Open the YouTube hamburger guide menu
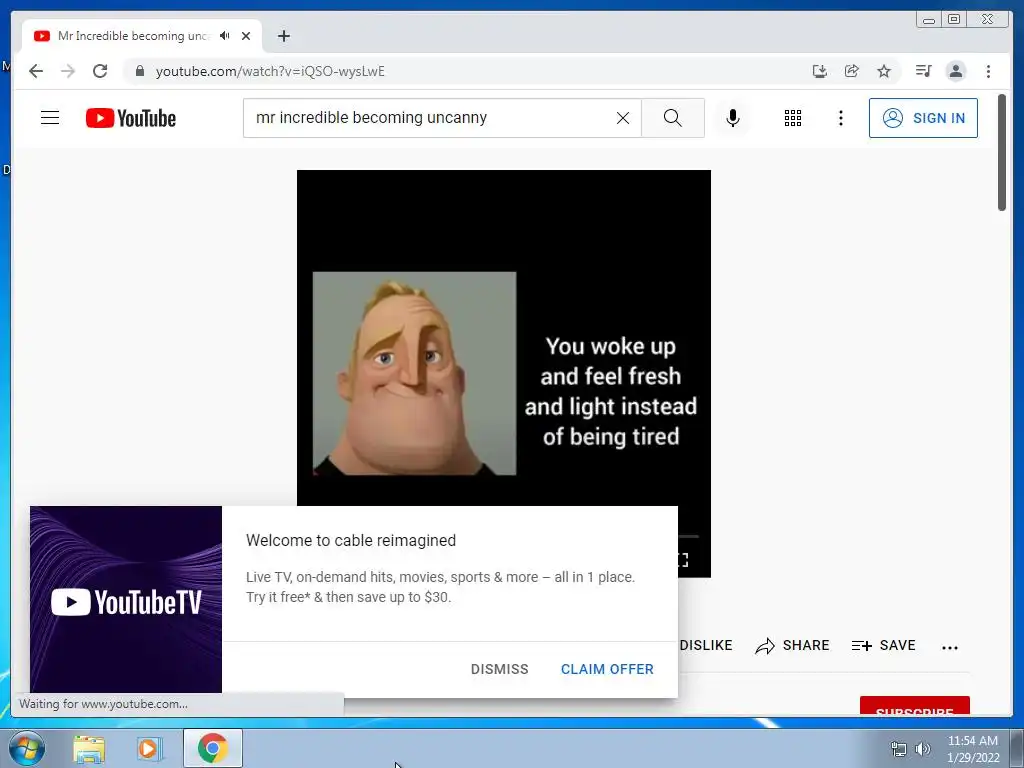Screen dimensions: 1024x768 pos(50,118)
